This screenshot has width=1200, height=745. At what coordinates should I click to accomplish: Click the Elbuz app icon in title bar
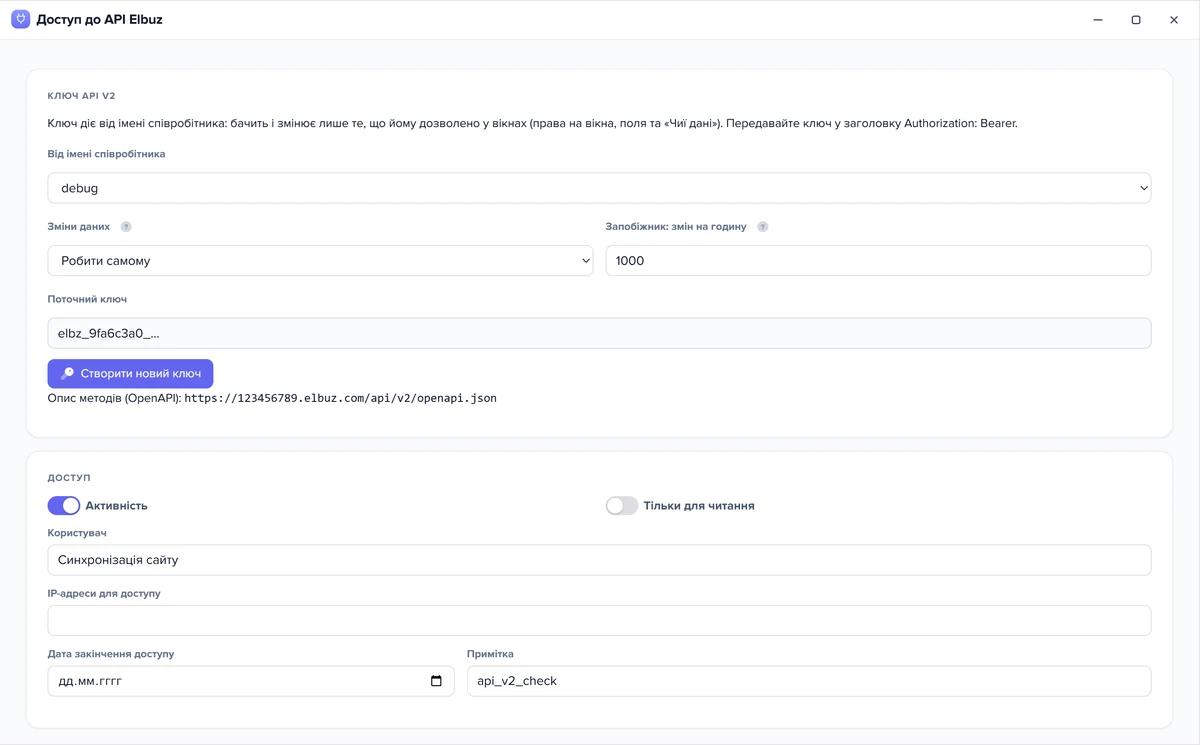[20, 19]
